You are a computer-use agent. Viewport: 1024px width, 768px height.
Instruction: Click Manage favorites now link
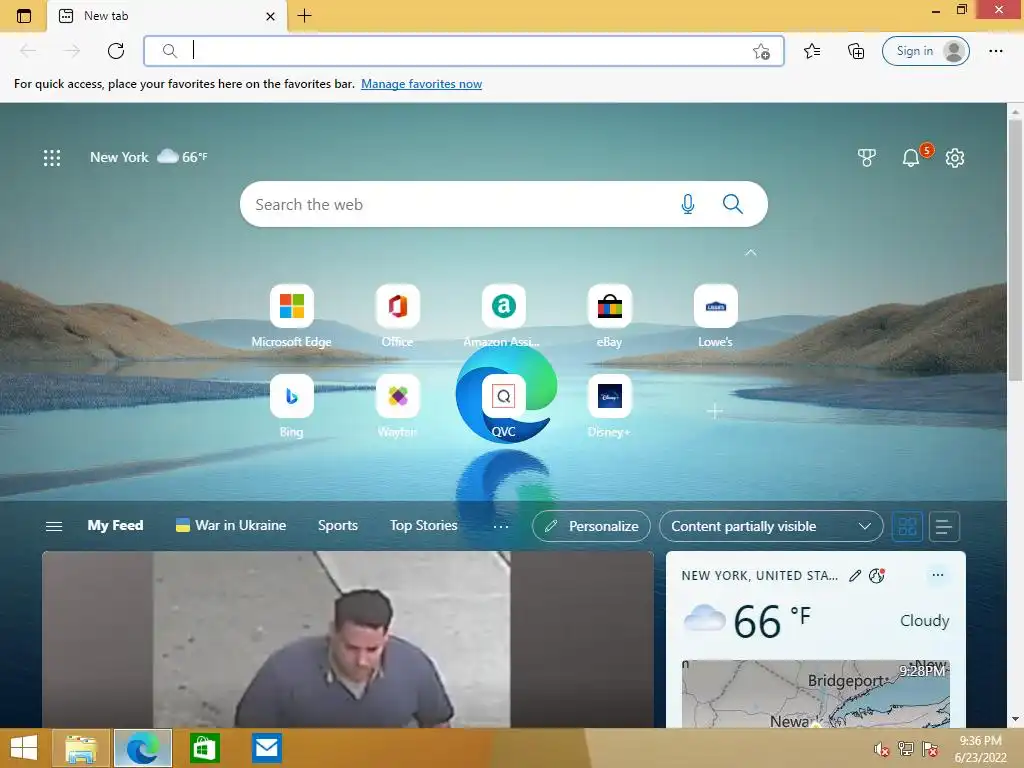pyautogui.click(x=421, y=84)
